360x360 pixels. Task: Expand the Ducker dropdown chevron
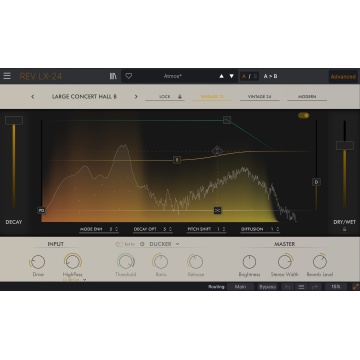click(177, 244)
